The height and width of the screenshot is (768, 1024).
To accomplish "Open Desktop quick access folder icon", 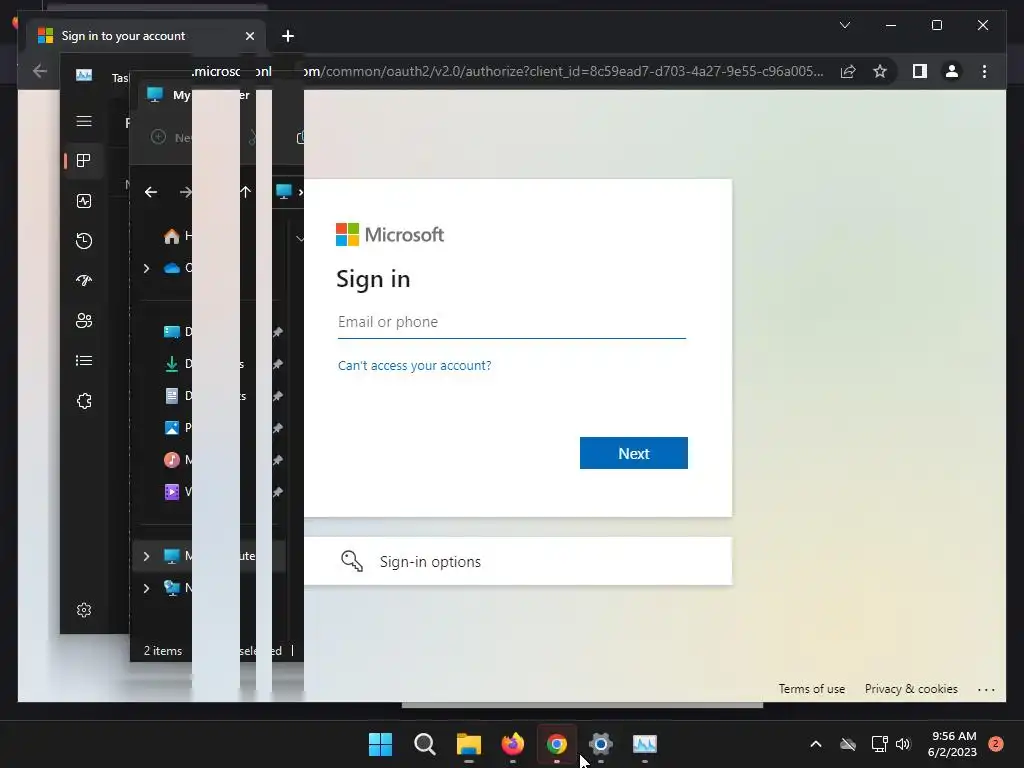I will click(172, 332).
